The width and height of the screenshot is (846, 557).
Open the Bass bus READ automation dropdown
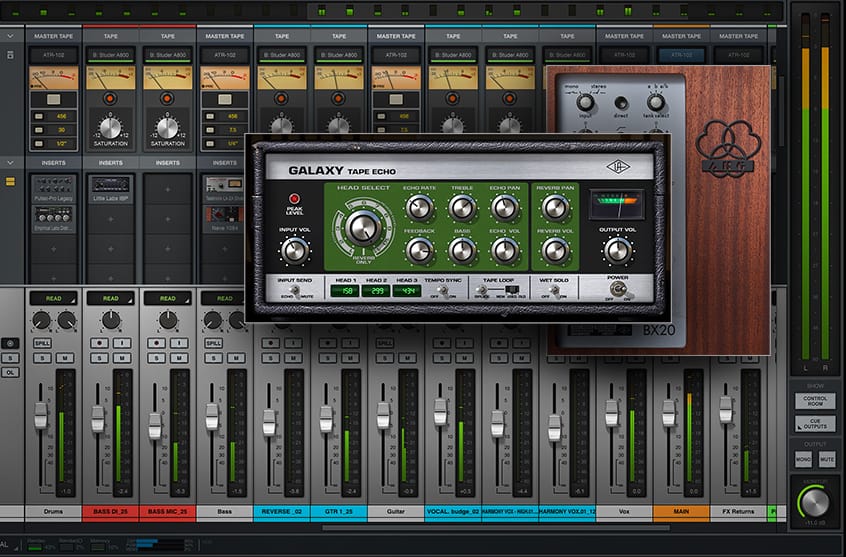(224, 298)
